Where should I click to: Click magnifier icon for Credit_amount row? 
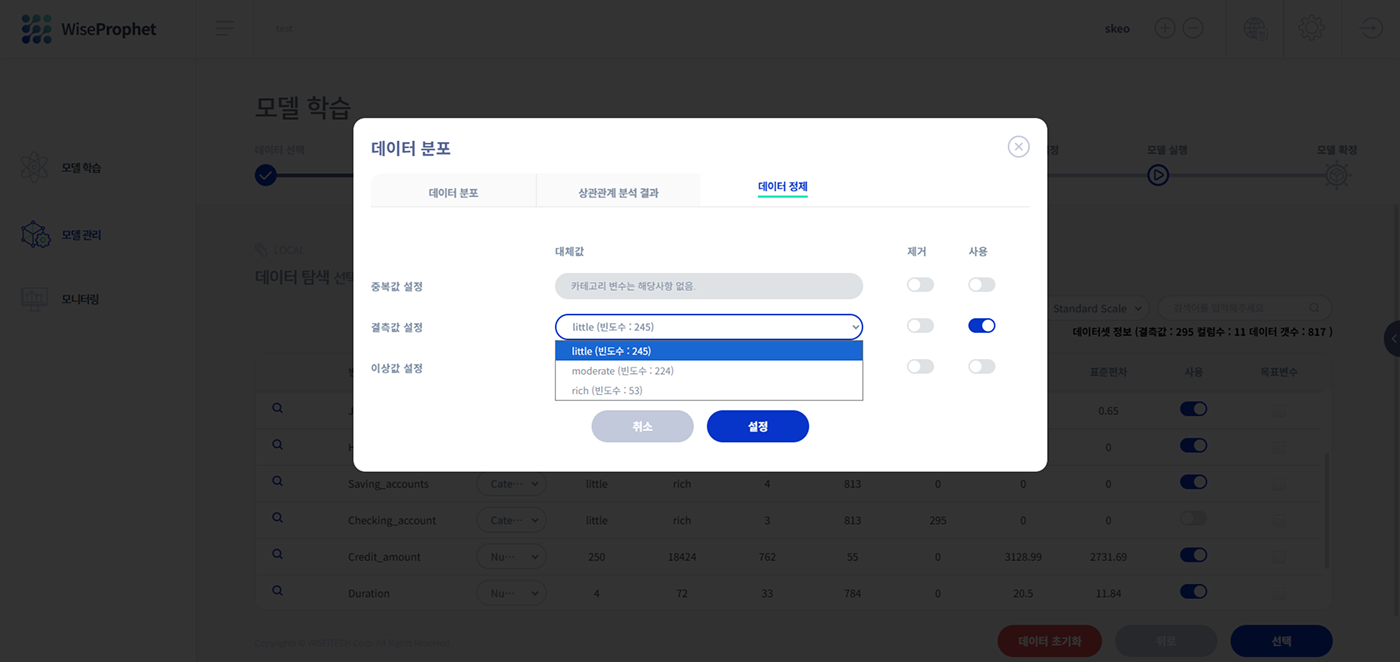coord(278,554)
